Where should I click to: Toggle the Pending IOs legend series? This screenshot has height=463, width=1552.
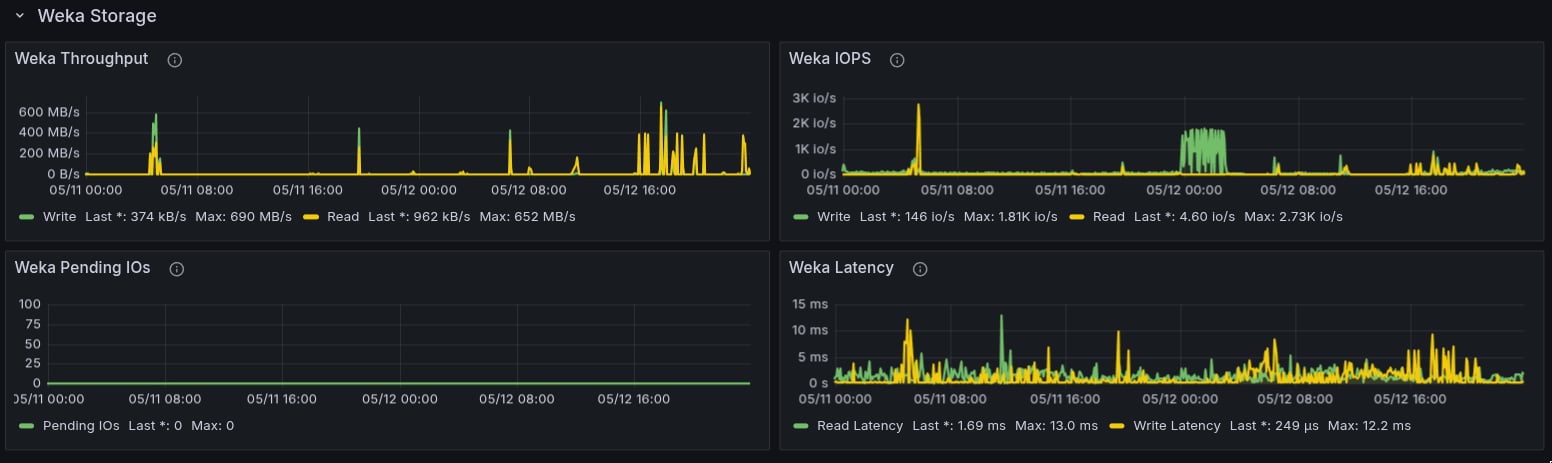click(x=81, y=426)
